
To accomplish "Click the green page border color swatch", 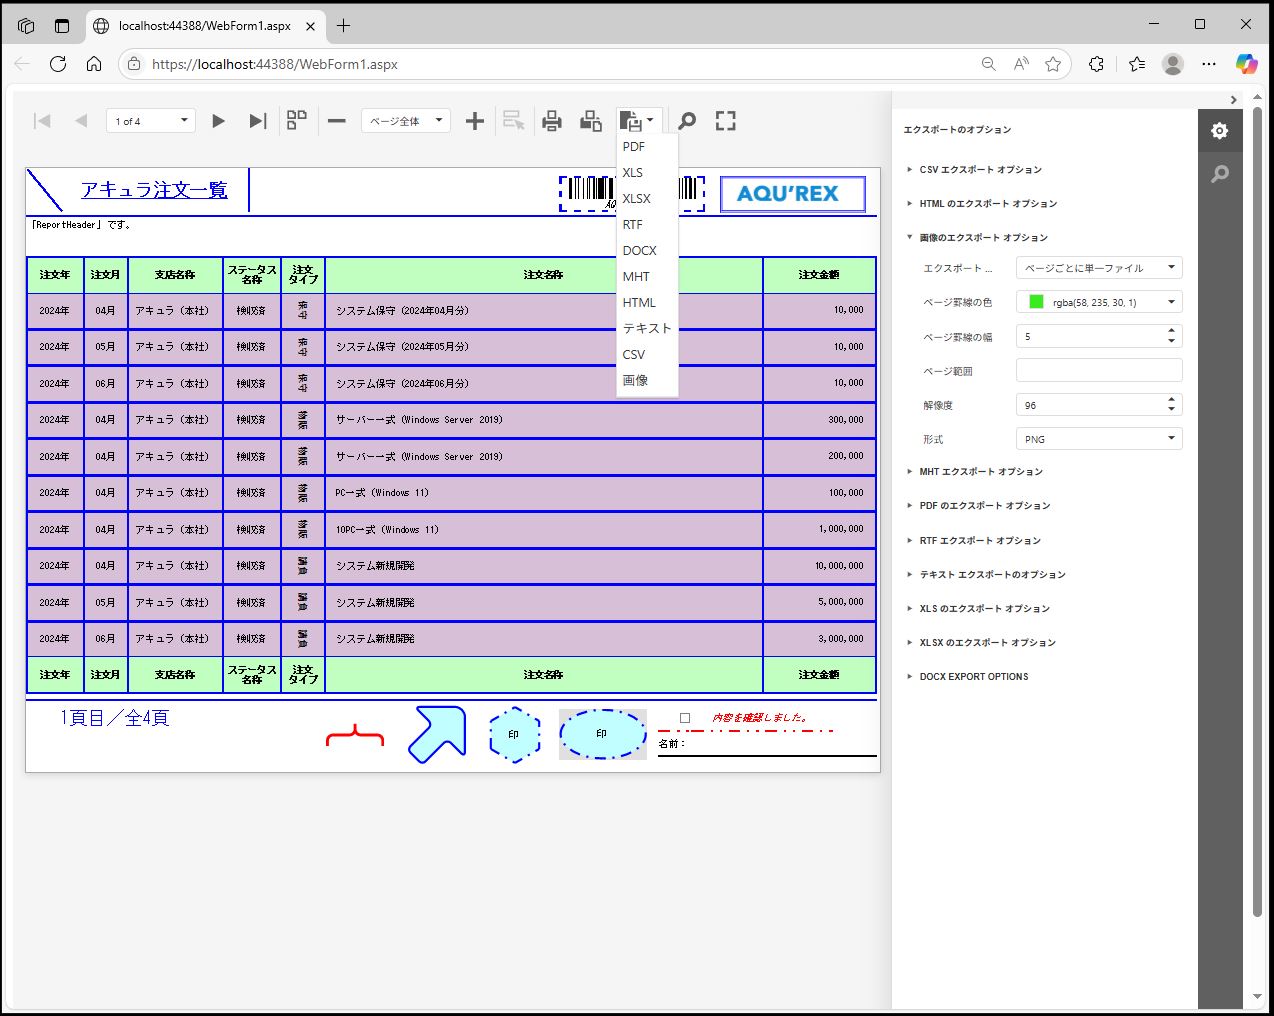I will point(1036,302).
